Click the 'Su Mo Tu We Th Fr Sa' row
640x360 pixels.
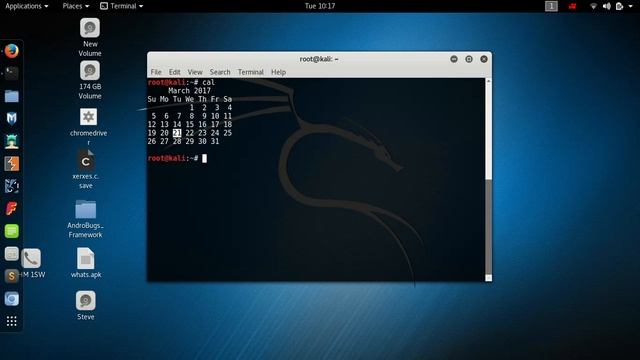coord(190,99)
